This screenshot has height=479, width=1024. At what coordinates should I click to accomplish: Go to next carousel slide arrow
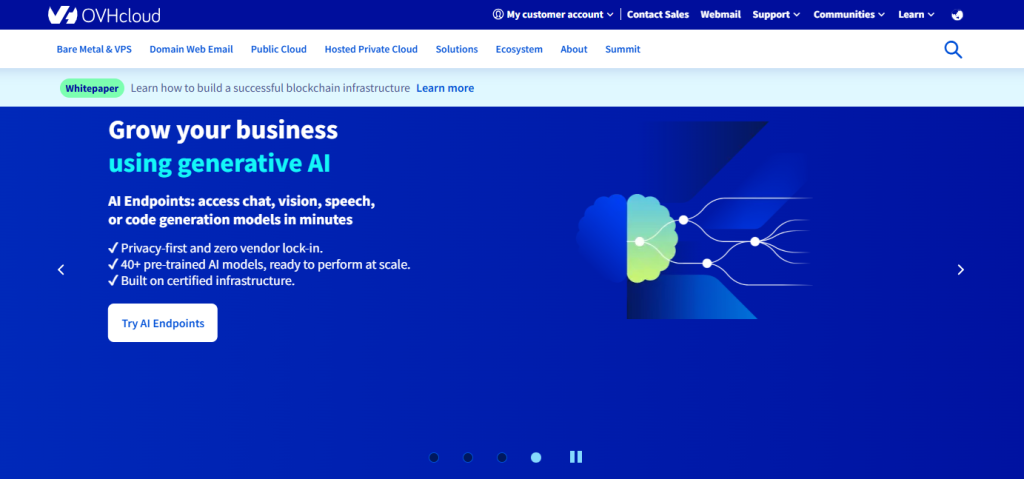pyautogui.click(x=961, y=269)
